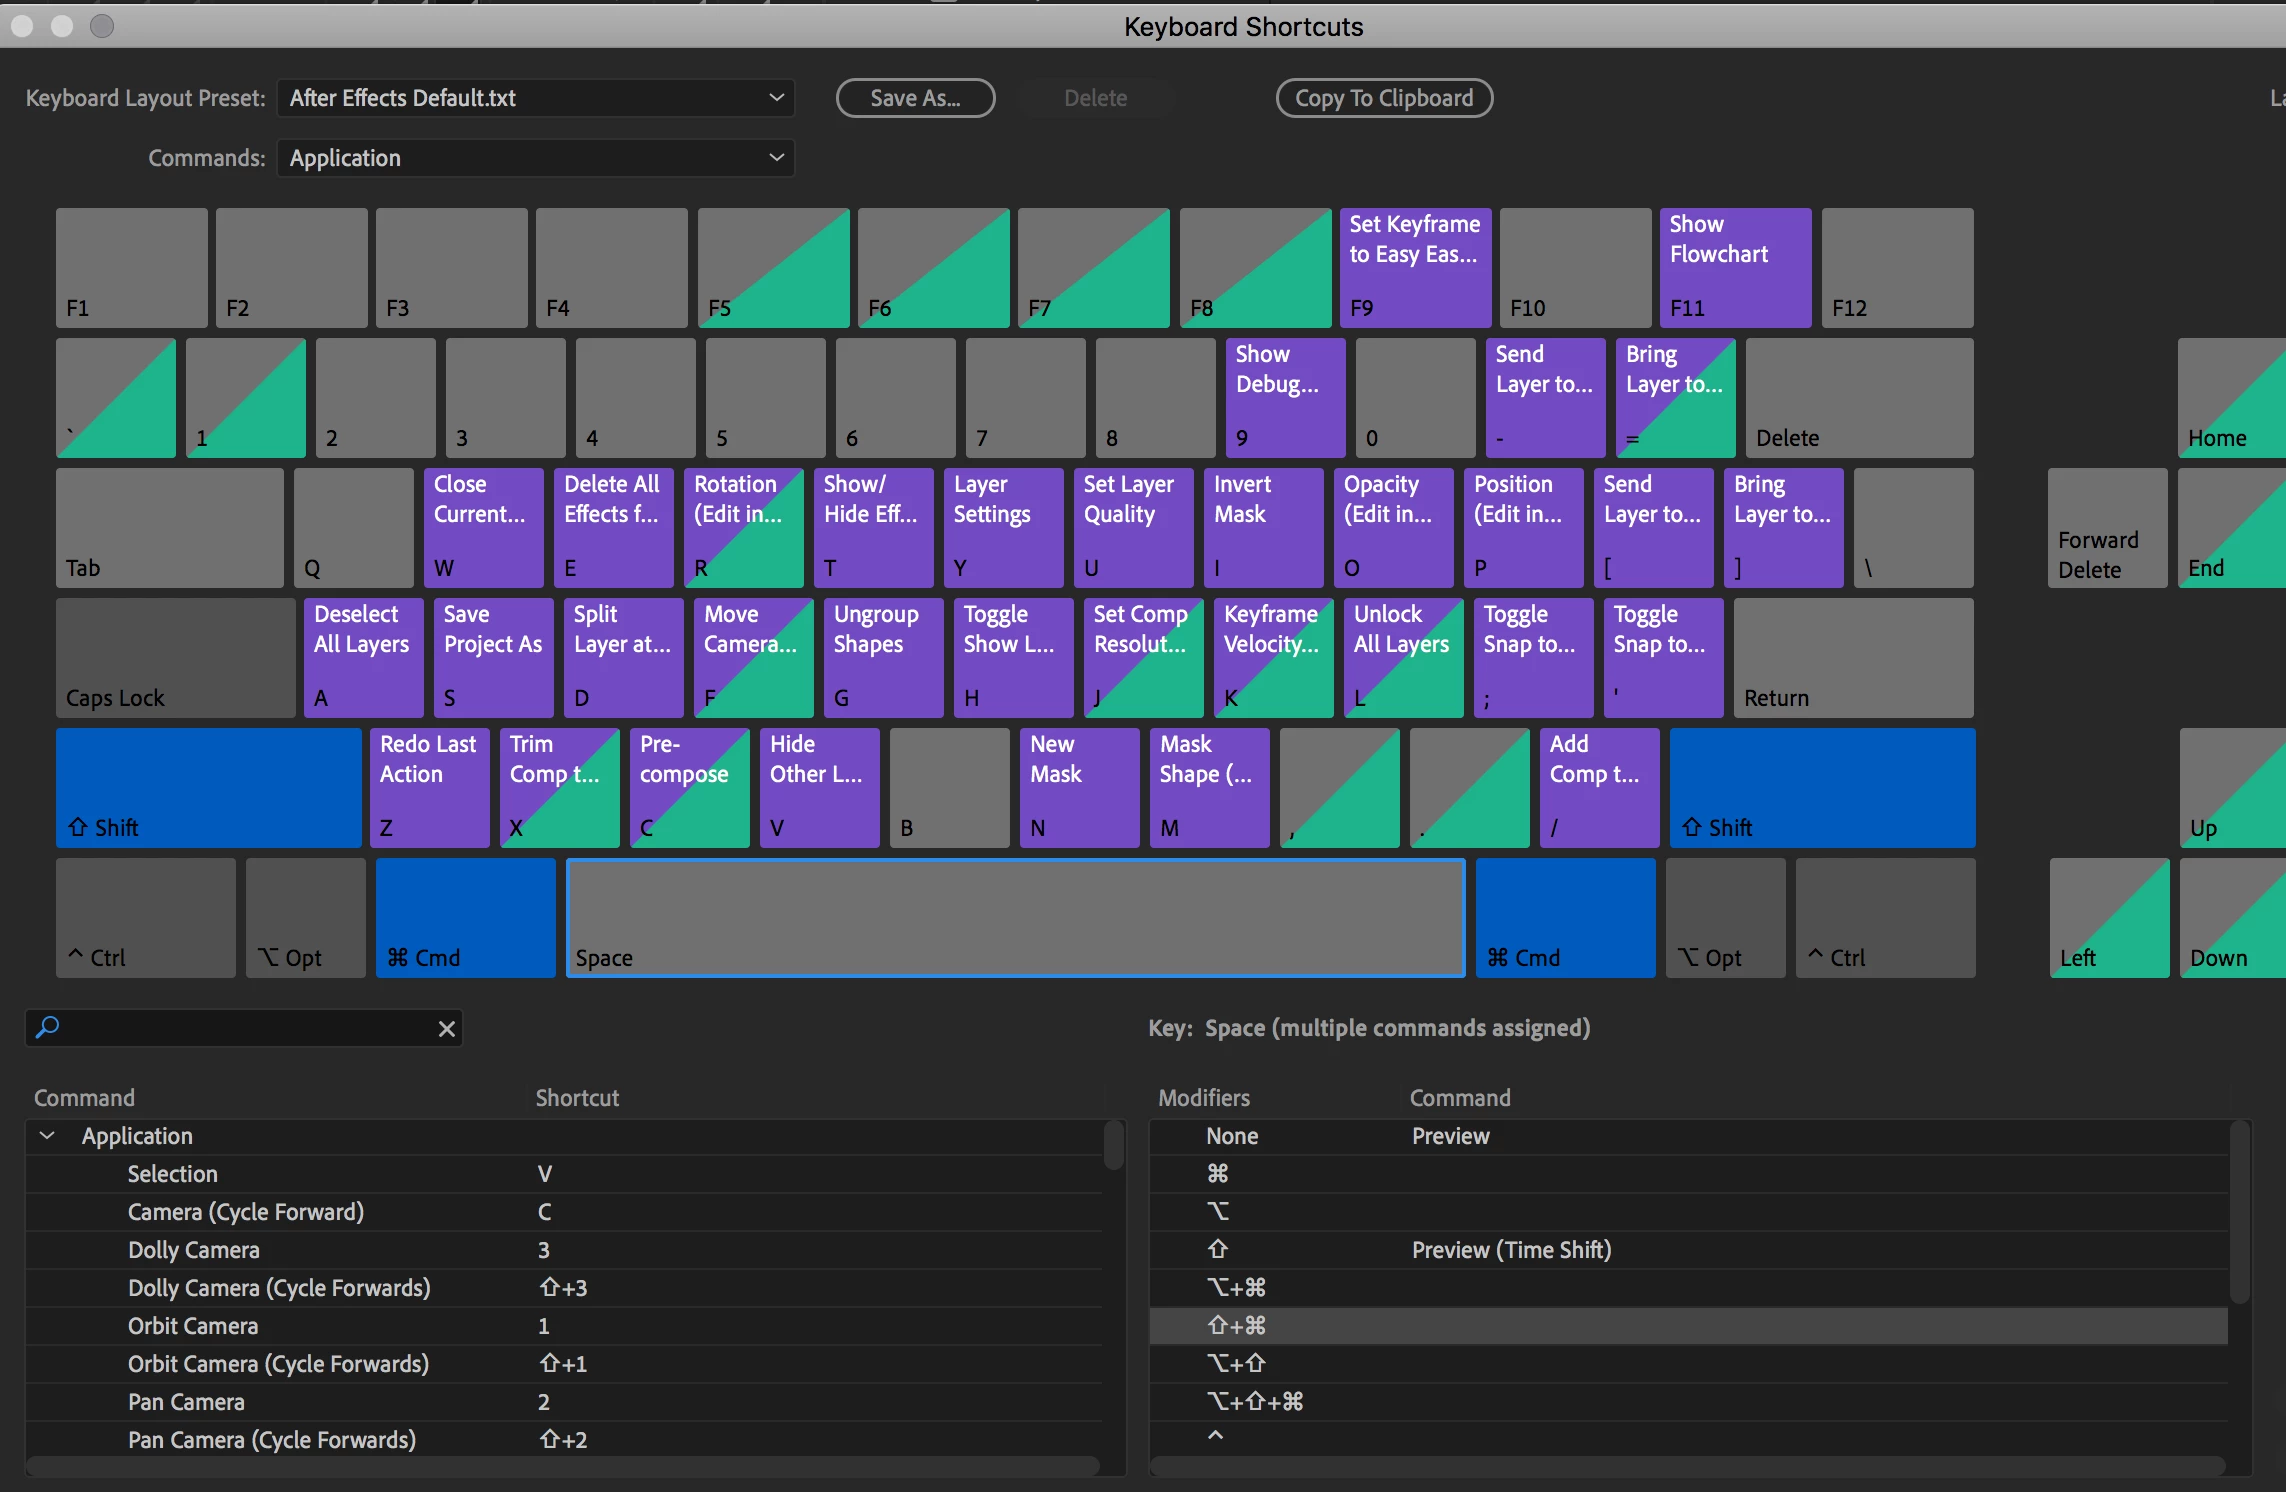This screenshot has height=1492, width=2286.
Task: Click Copy To Clipboard button
Action: [1383, 98]
